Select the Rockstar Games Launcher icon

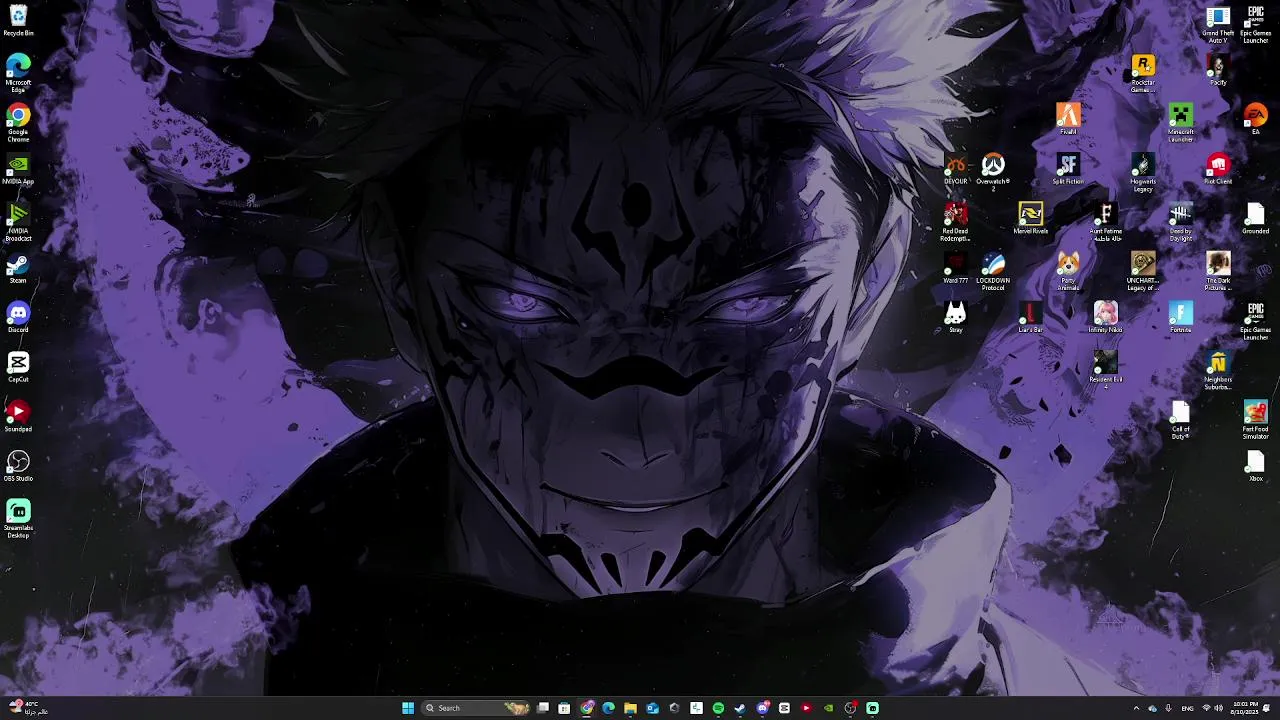(x=1143, y=73)
